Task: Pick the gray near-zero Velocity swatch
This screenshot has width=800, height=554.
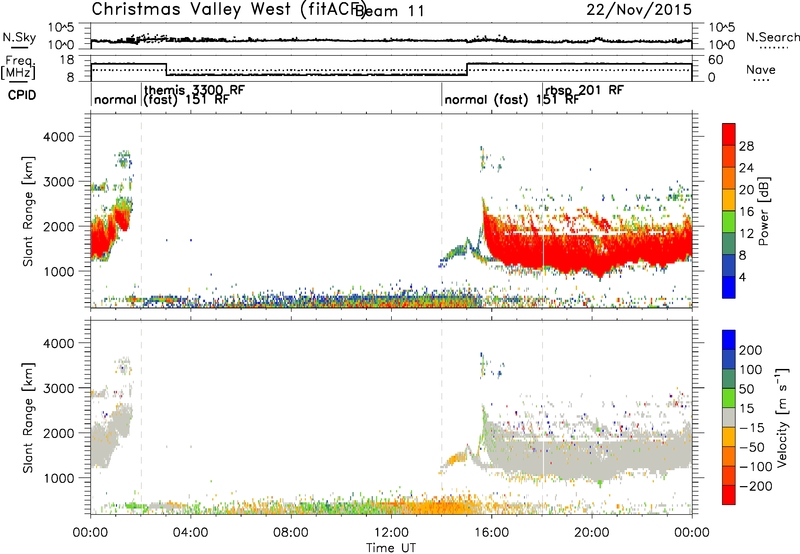Action: tap(729, 417)
